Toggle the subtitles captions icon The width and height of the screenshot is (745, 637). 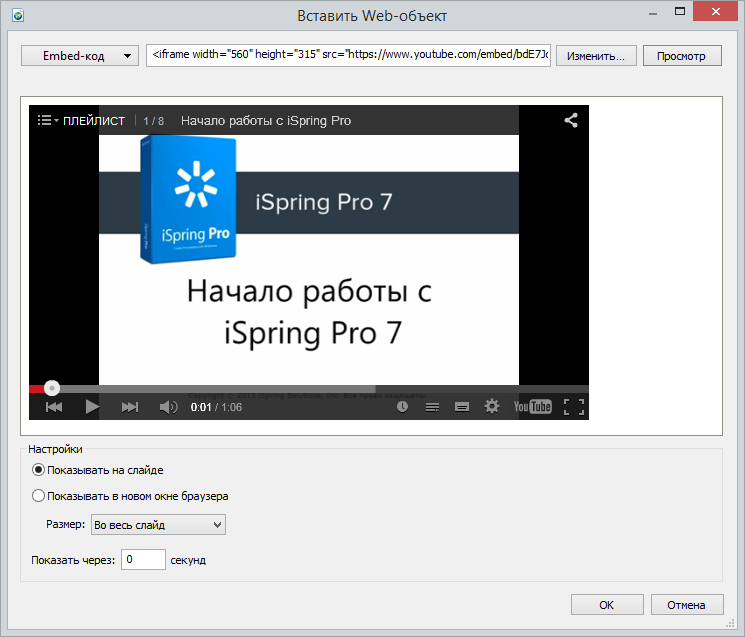462,407
